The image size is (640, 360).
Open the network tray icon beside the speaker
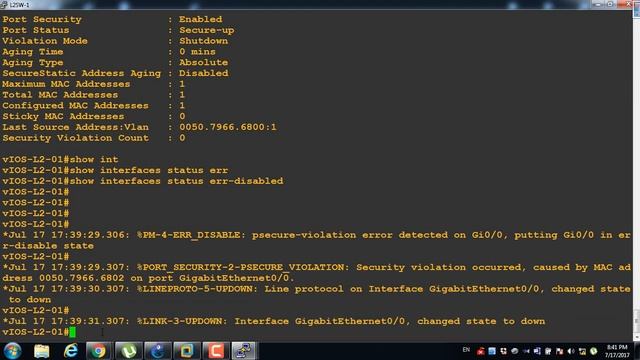point(582,351)
